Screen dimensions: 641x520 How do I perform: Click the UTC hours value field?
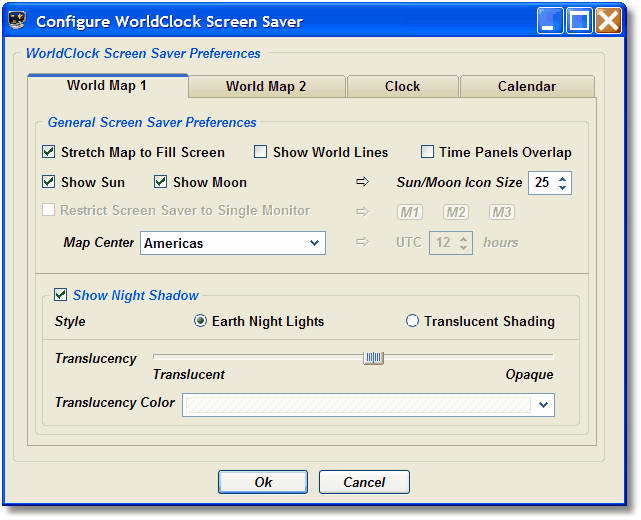tap(444, 243)
